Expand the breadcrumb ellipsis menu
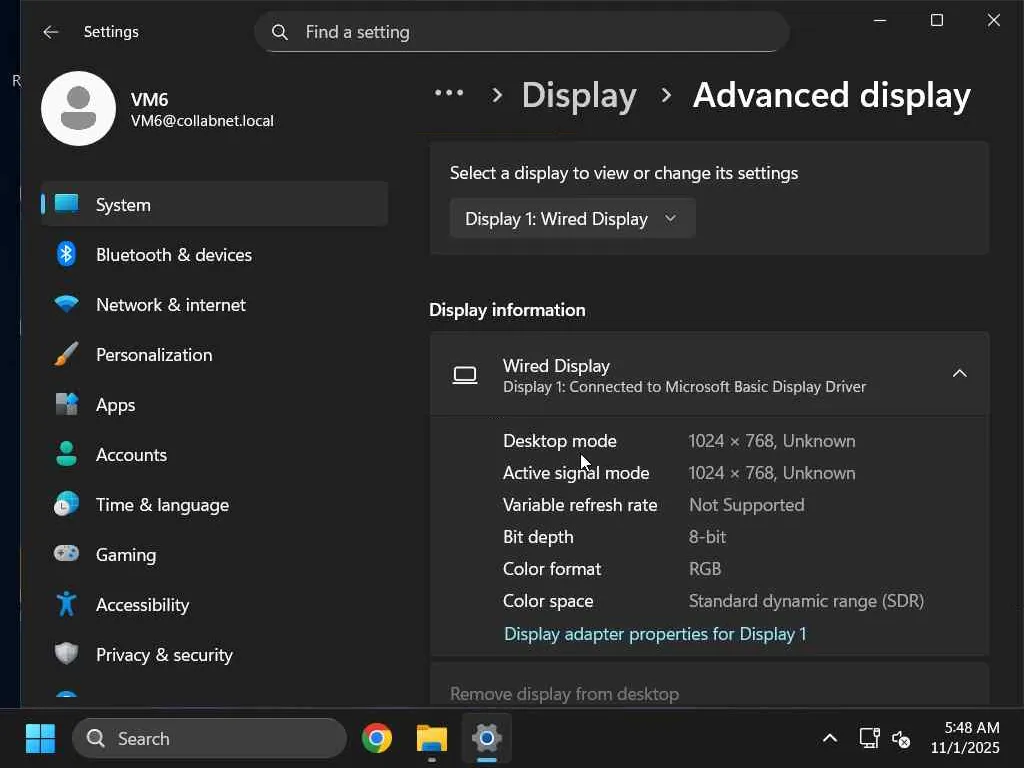 click(449, 94)
